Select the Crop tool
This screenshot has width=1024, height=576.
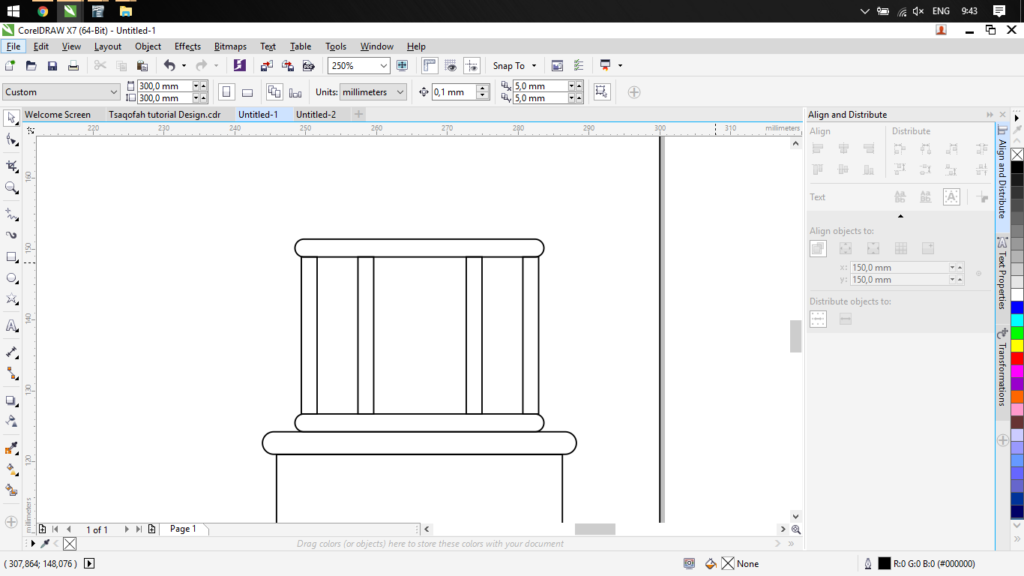click(x=12, y=165)
